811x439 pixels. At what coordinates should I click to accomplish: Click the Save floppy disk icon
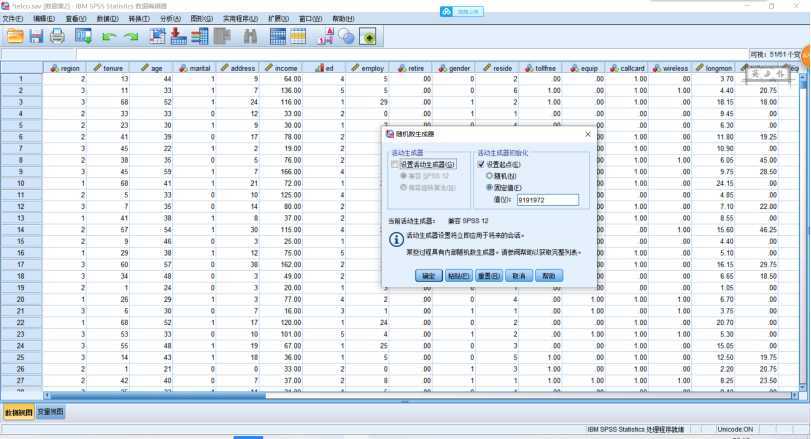tap(36, 36)
